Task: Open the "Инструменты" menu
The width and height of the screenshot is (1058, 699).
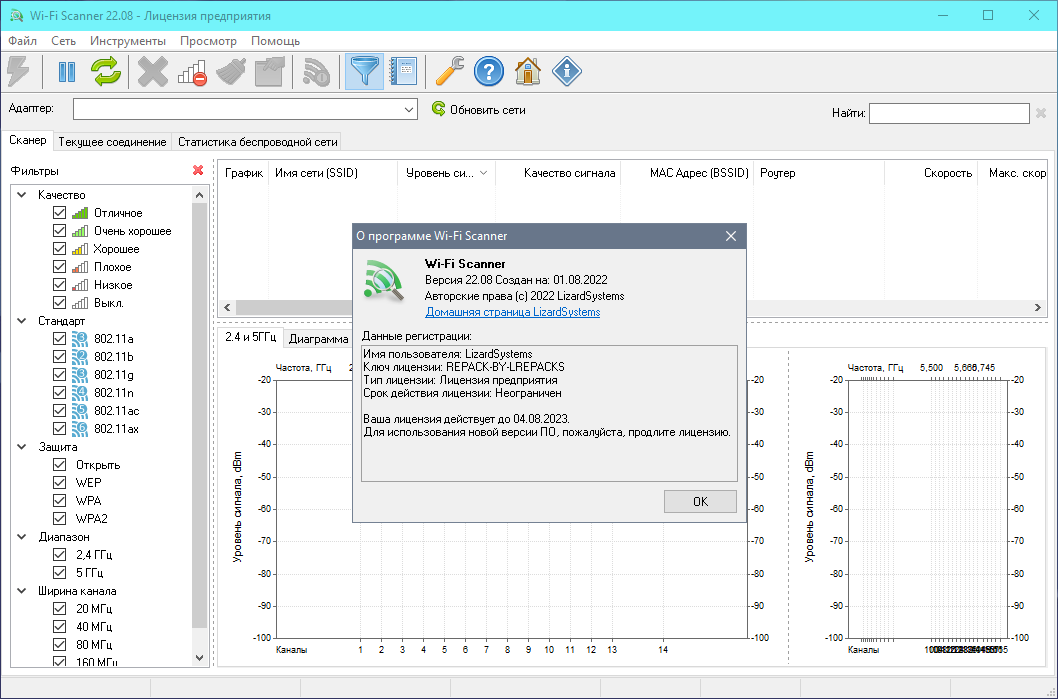Action: 127,41
